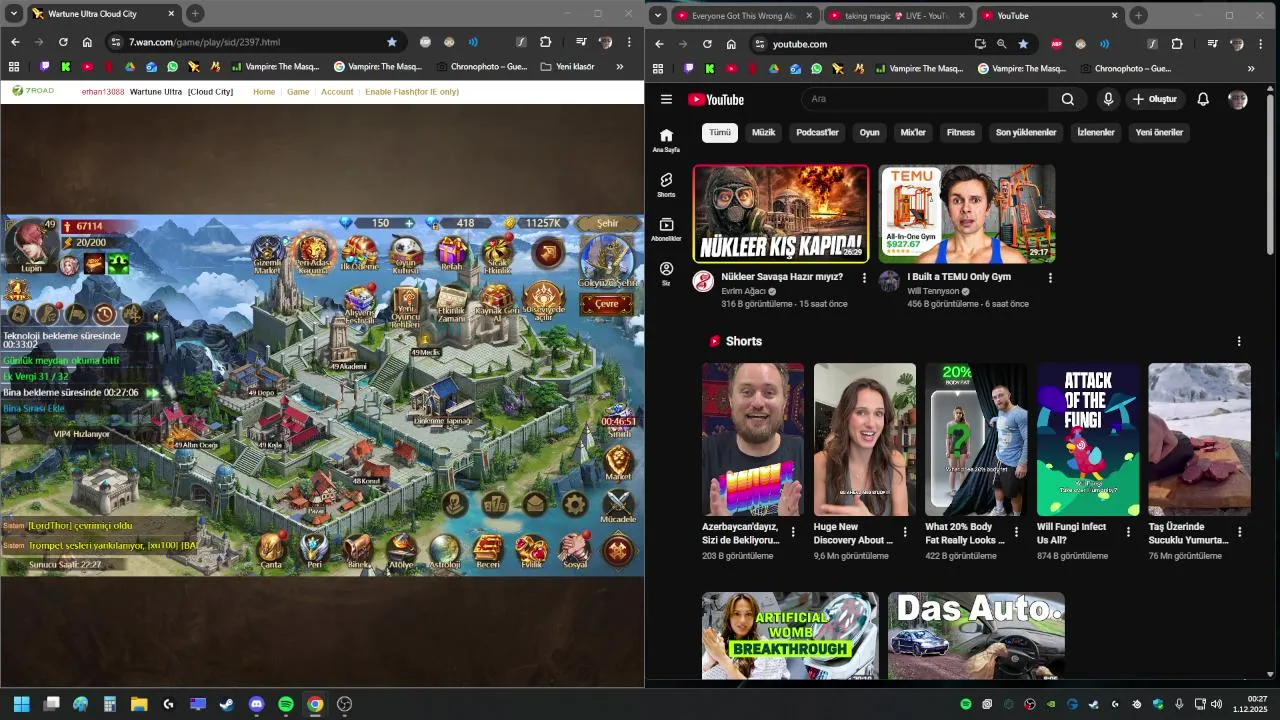Open the tab search dropdown in the left Chrome window
This screenshot has height=720, width=1280.
(14, 14)
